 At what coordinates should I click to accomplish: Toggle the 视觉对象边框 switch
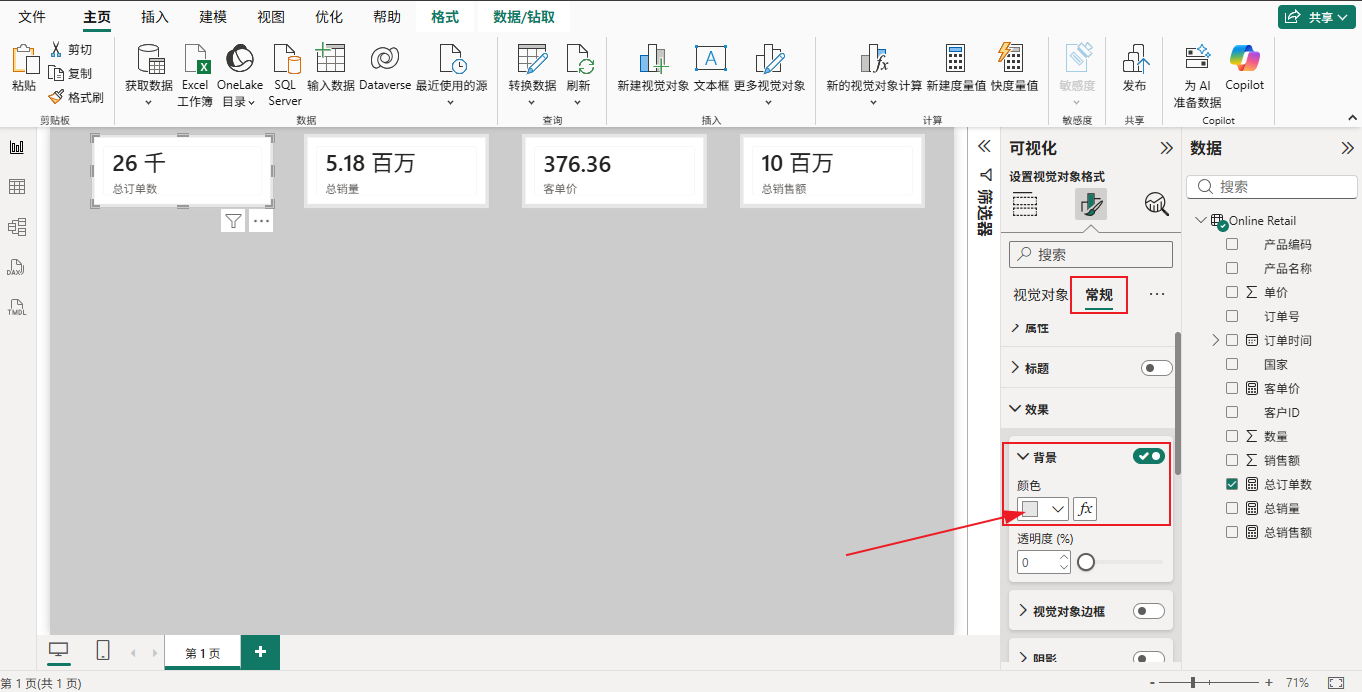click(x=1149, y=611)
